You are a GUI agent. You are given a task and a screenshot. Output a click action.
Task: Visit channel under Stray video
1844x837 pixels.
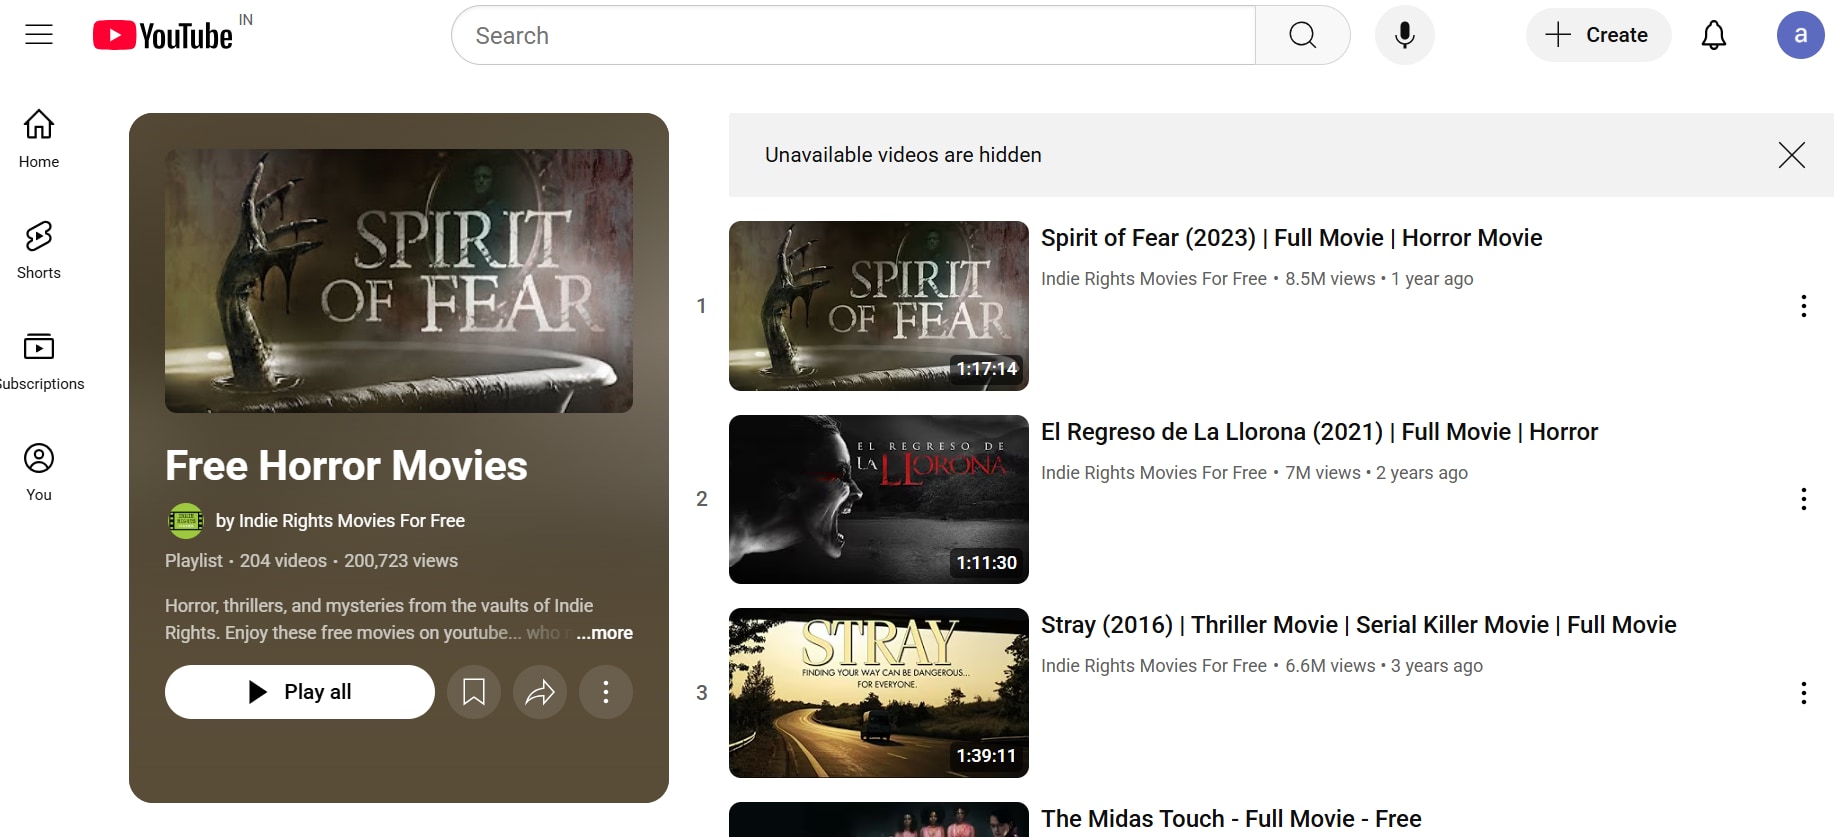pos(1154,666)
